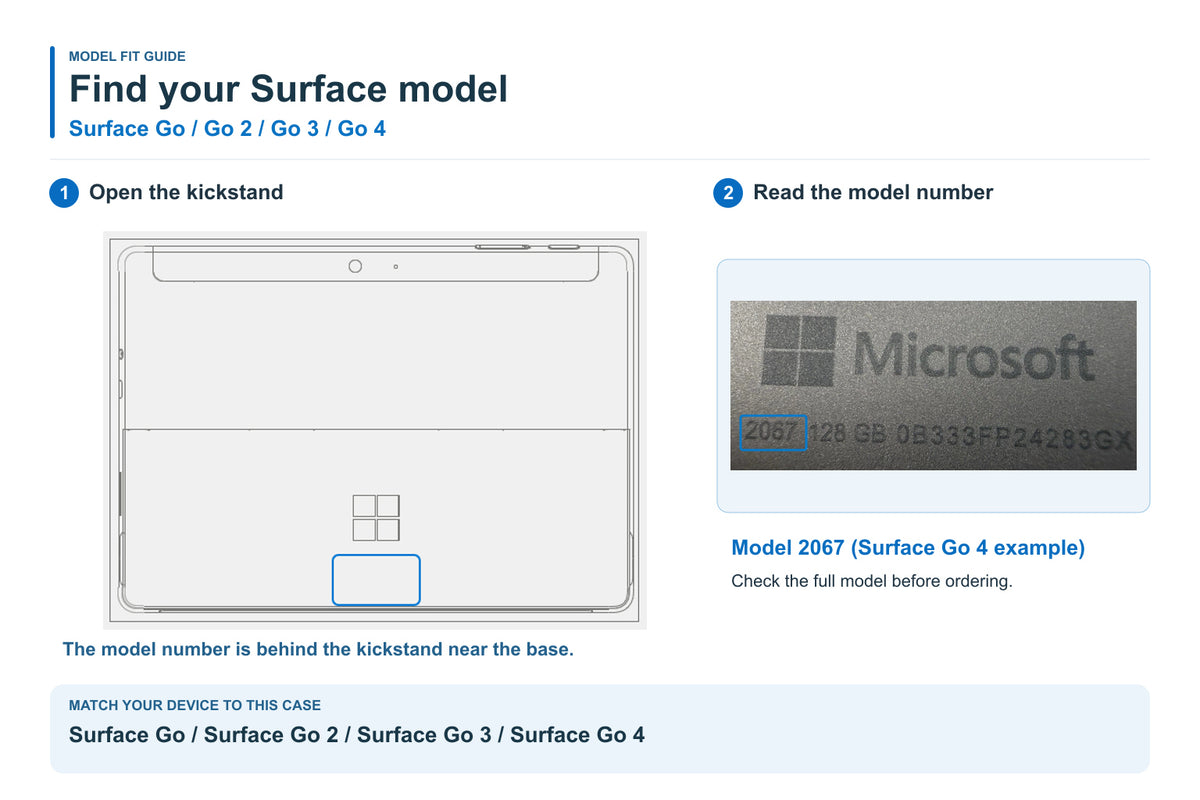This screenshot has width=1200, height=800.
Task: Click "Check the full model before ordering."
Action: point(872,580)
